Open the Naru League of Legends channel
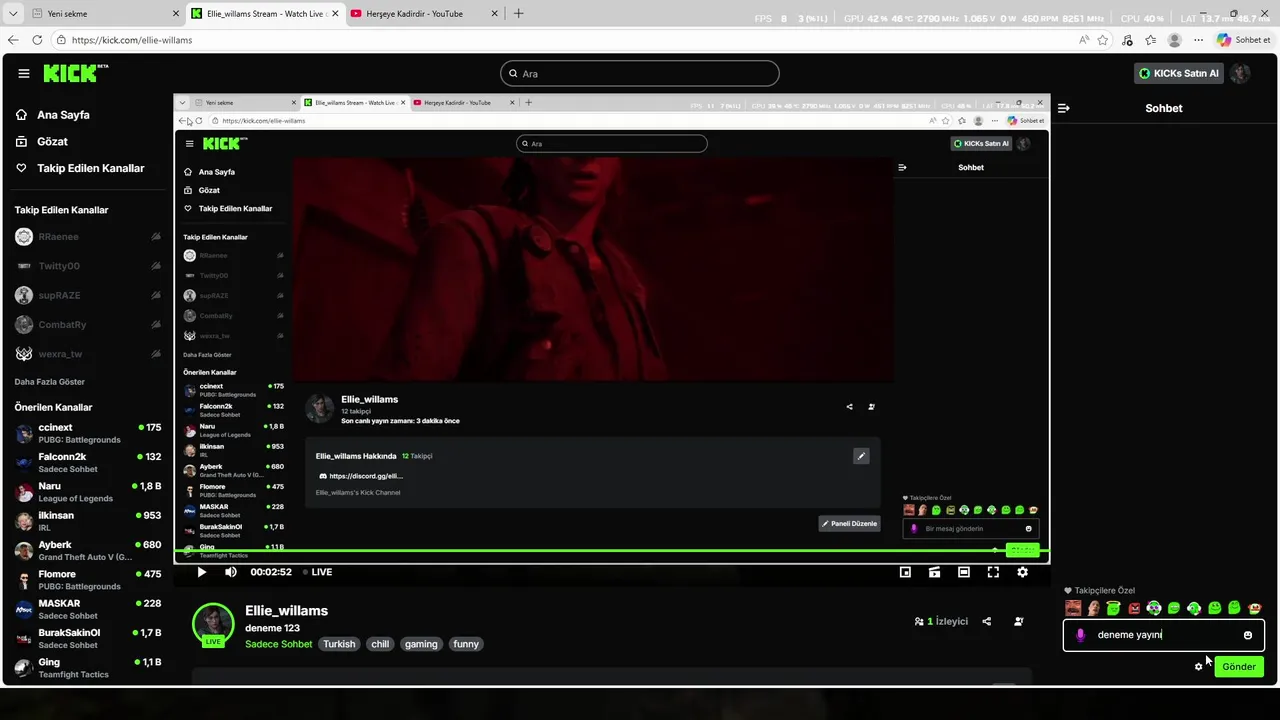The image size is (1280, 720). pos(88,492)
